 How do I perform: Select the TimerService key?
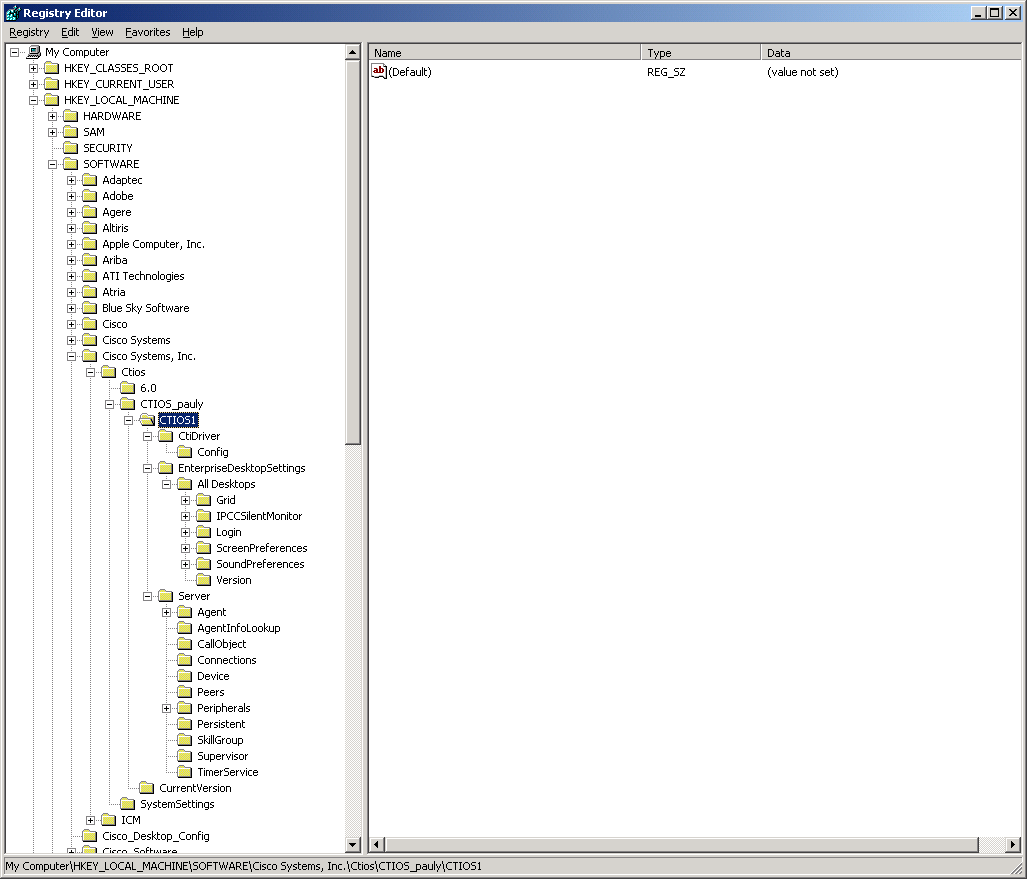point(227,772)
